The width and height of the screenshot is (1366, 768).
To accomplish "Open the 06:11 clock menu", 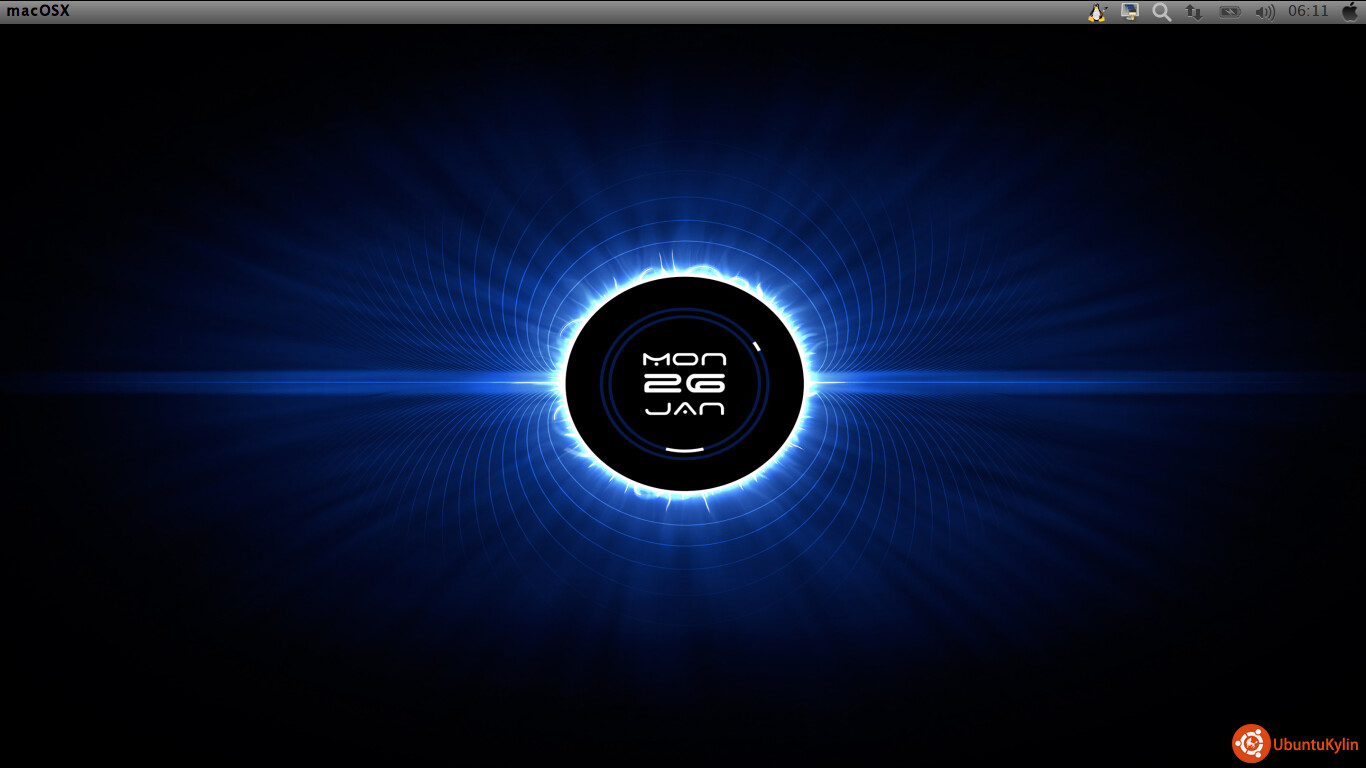I will click(1308, 12).
